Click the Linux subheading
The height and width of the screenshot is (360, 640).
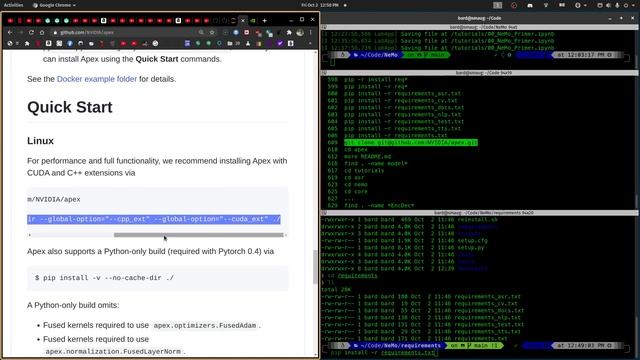coord(40,141)
